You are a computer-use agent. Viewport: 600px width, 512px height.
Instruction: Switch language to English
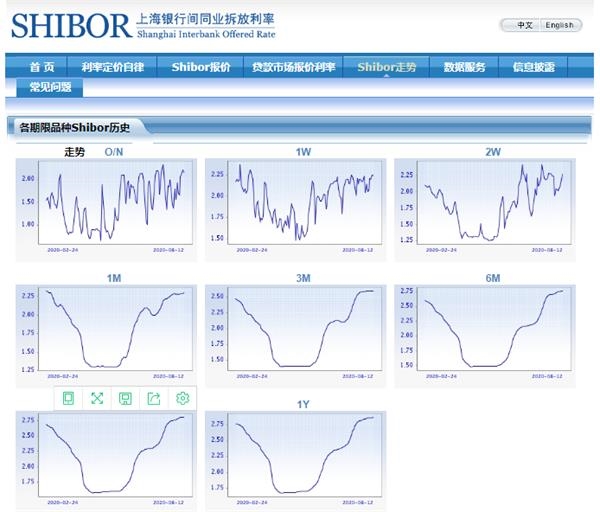560,25
